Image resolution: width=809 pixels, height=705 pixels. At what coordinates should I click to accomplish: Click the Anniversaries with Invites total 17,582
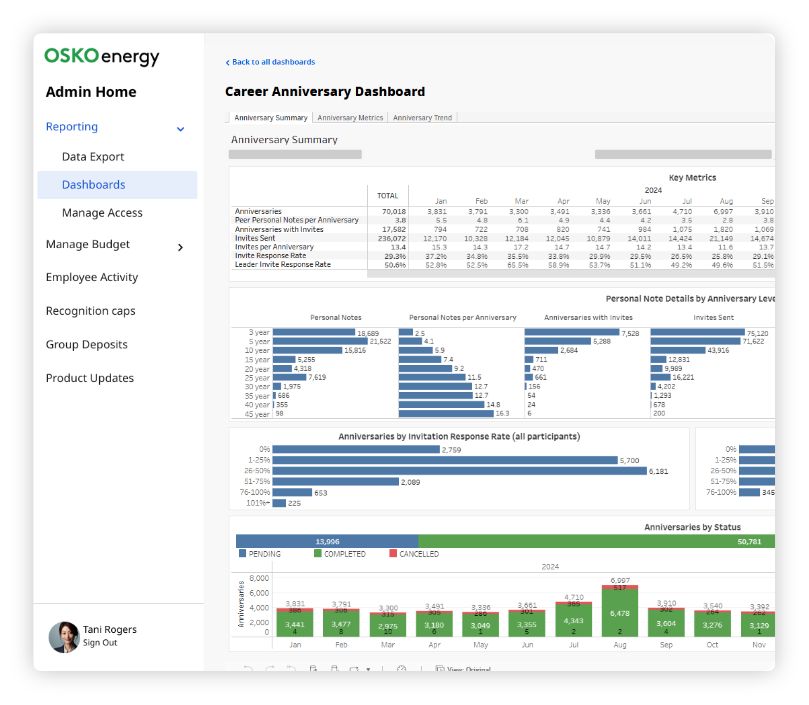coord(394,229)
